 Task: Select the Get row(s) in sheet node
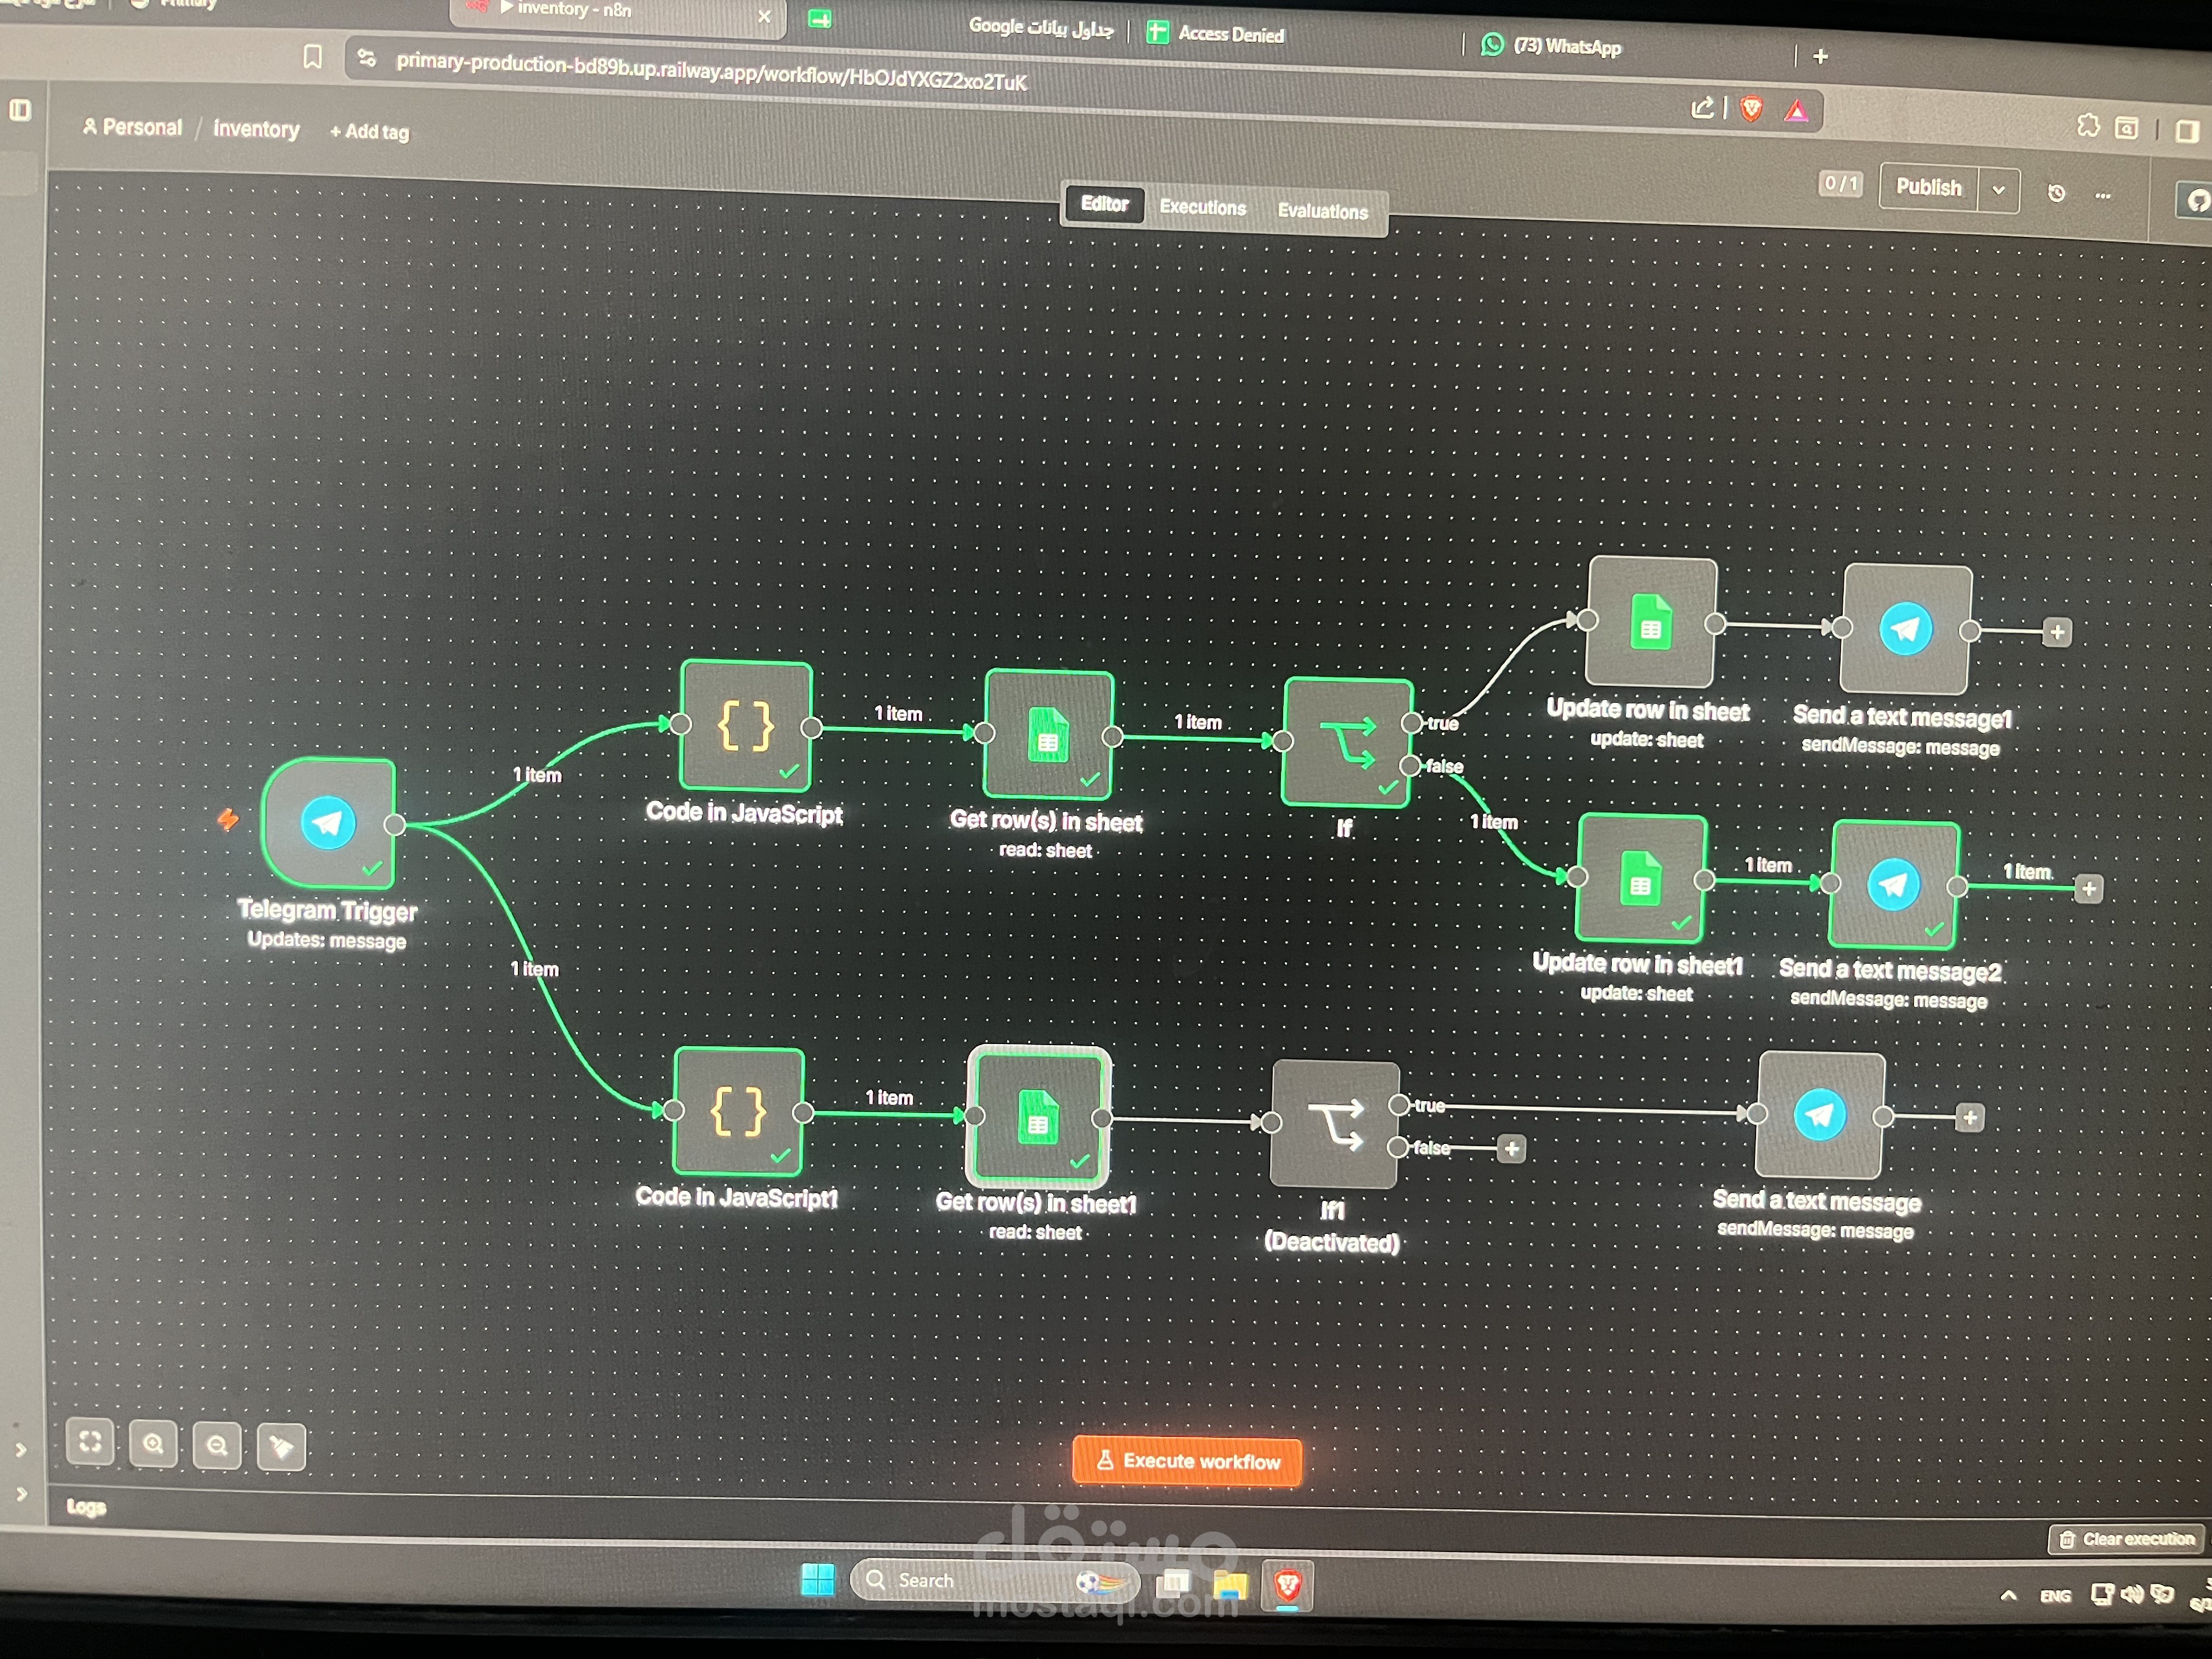click(x=1048, y=735)
